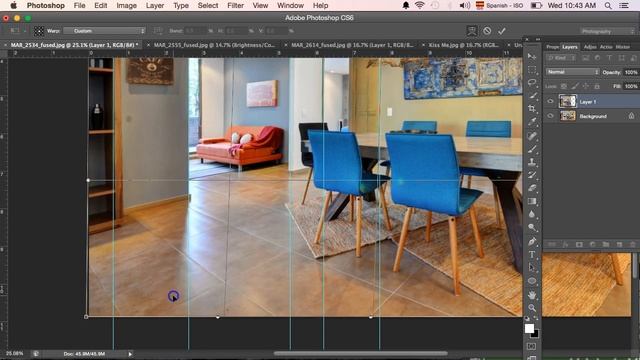640x360 pixels.
Task: Create a new layer button
Action: pyautogui.click(x=619, y=244)
